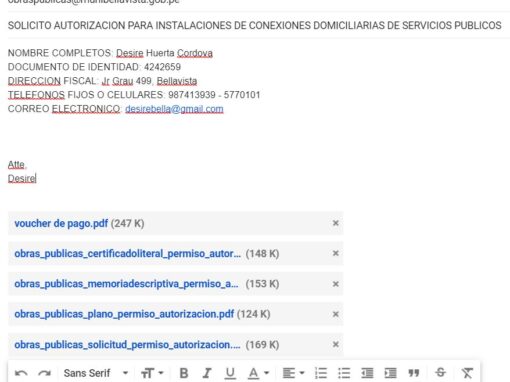The width and height of the screenshot is (510, 382).
Task: Increase the indent
Action: 390,373
